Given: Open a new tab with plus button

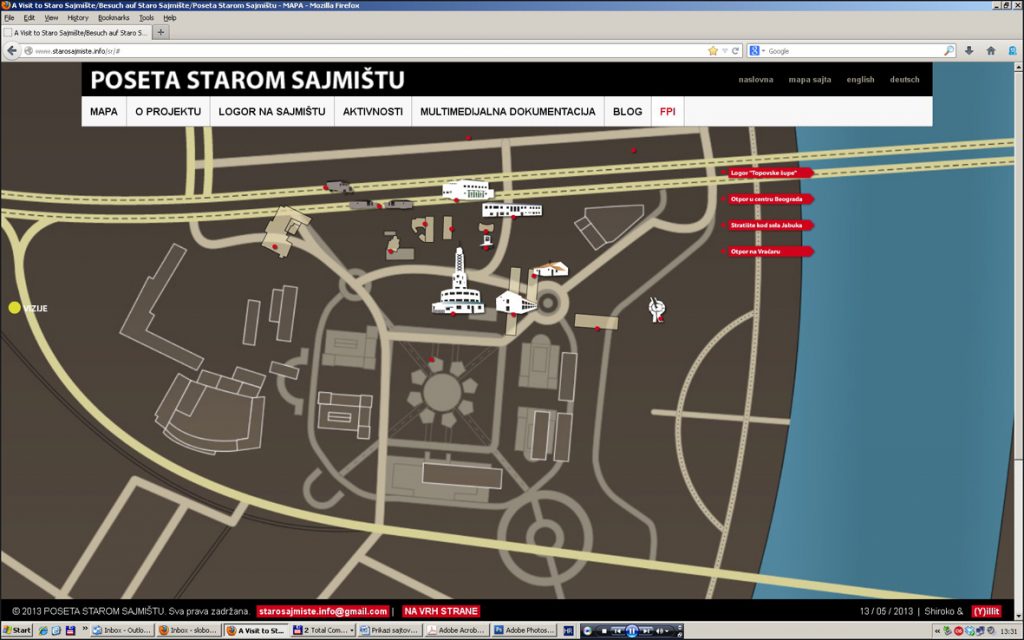Looking at the screenshot, I should coord(161,32).
